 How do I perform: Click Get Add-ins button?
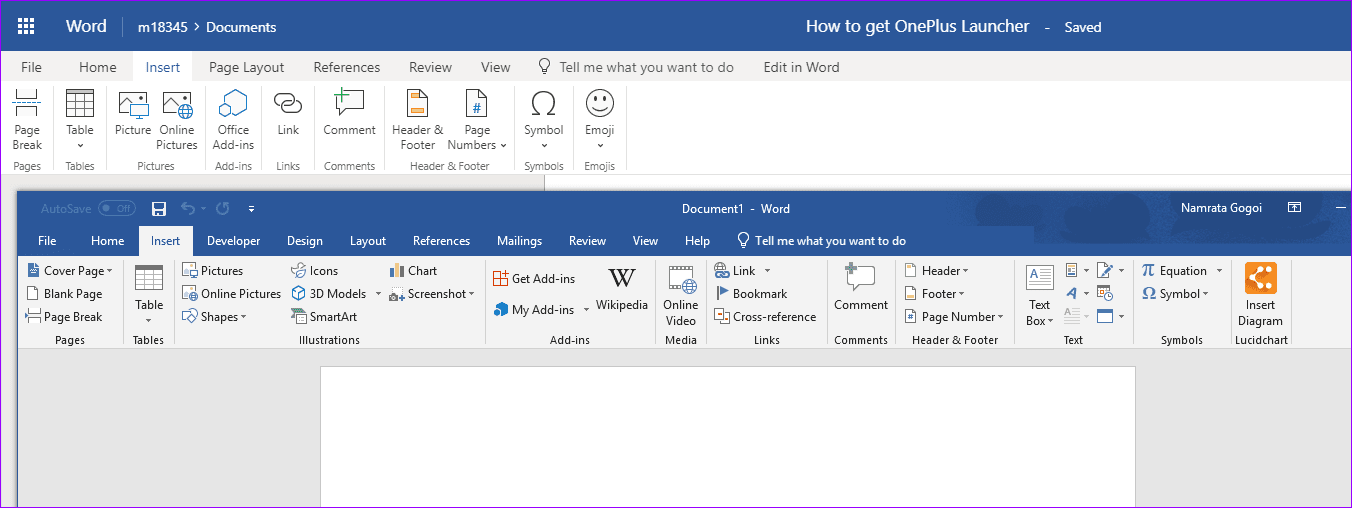point(535,279)
